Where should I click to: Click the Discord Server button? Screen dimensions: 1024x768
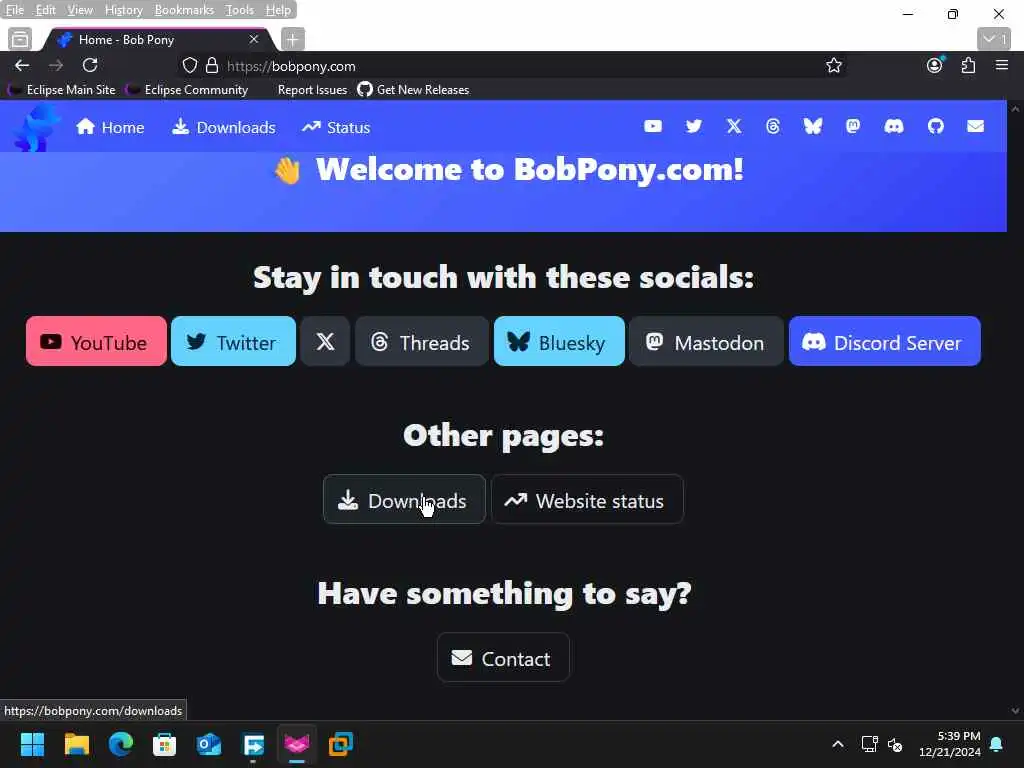tap(884, 342)
